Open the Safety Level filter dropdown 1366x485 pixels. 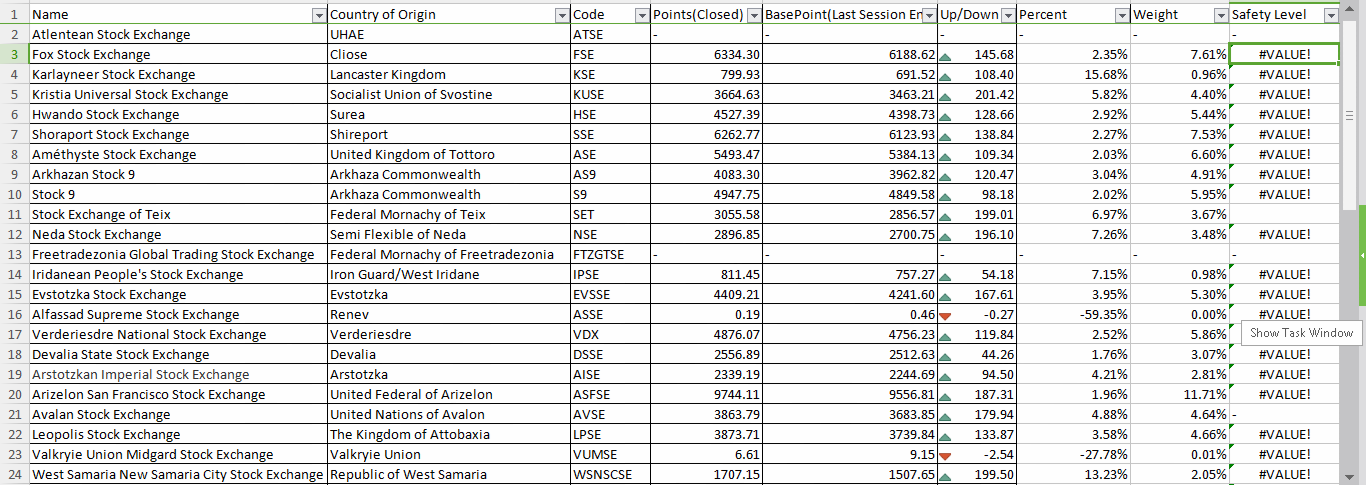(x=1331, y=15)
